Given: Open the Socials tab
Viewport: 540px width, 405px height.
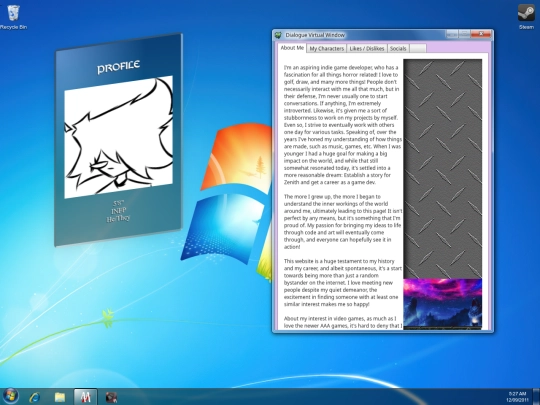Looking at the screenshot, I should (398, 49).
